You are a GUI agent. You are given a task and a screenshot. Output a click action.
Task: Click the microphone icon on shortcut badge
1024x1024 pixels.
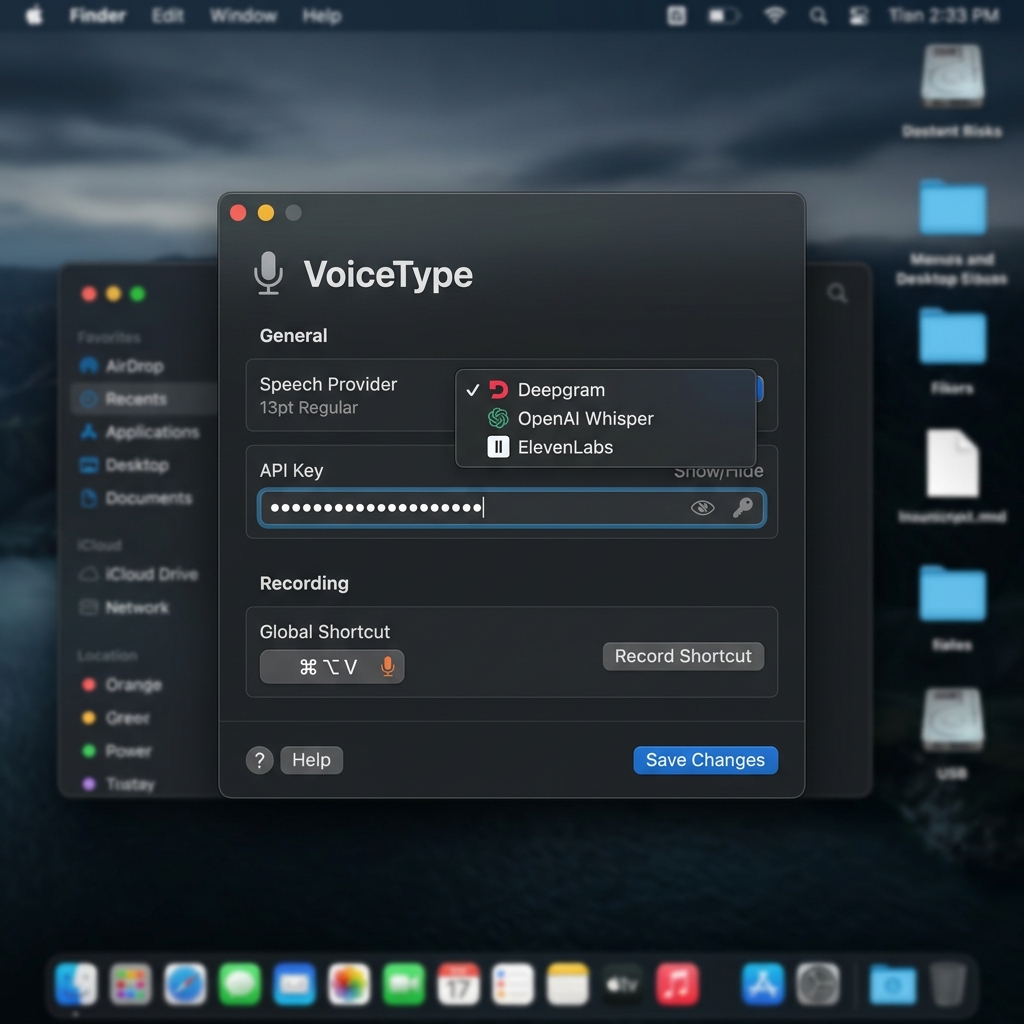(387, 666)
